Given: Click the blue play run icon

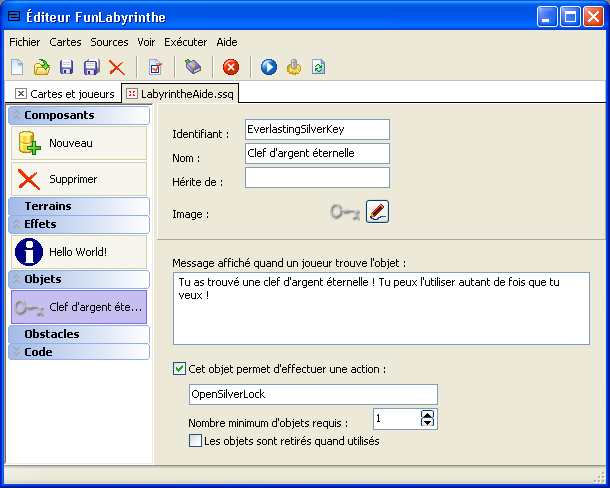Looking at the screenshot, I should pyautogui.click(x=269, y=67).
